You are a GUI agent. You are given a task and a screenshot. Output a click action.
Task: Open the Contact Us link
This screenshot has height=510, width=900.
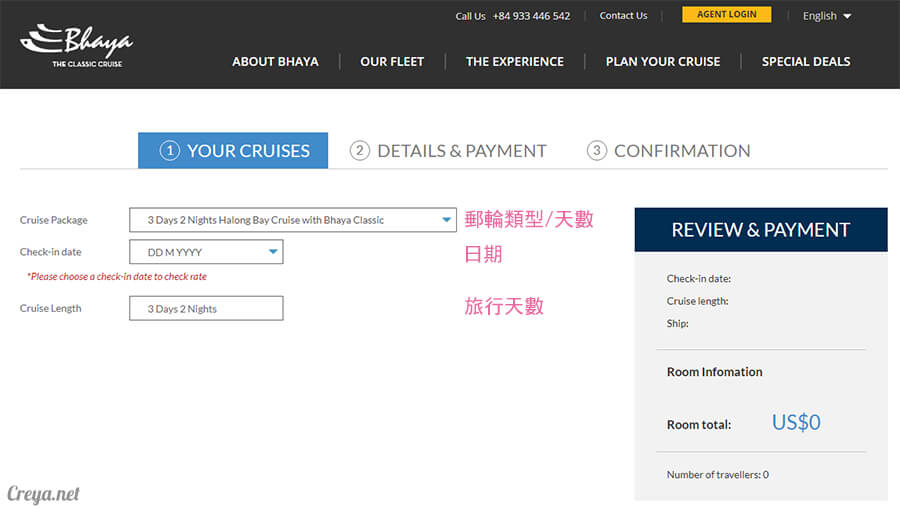pos(623,15)
